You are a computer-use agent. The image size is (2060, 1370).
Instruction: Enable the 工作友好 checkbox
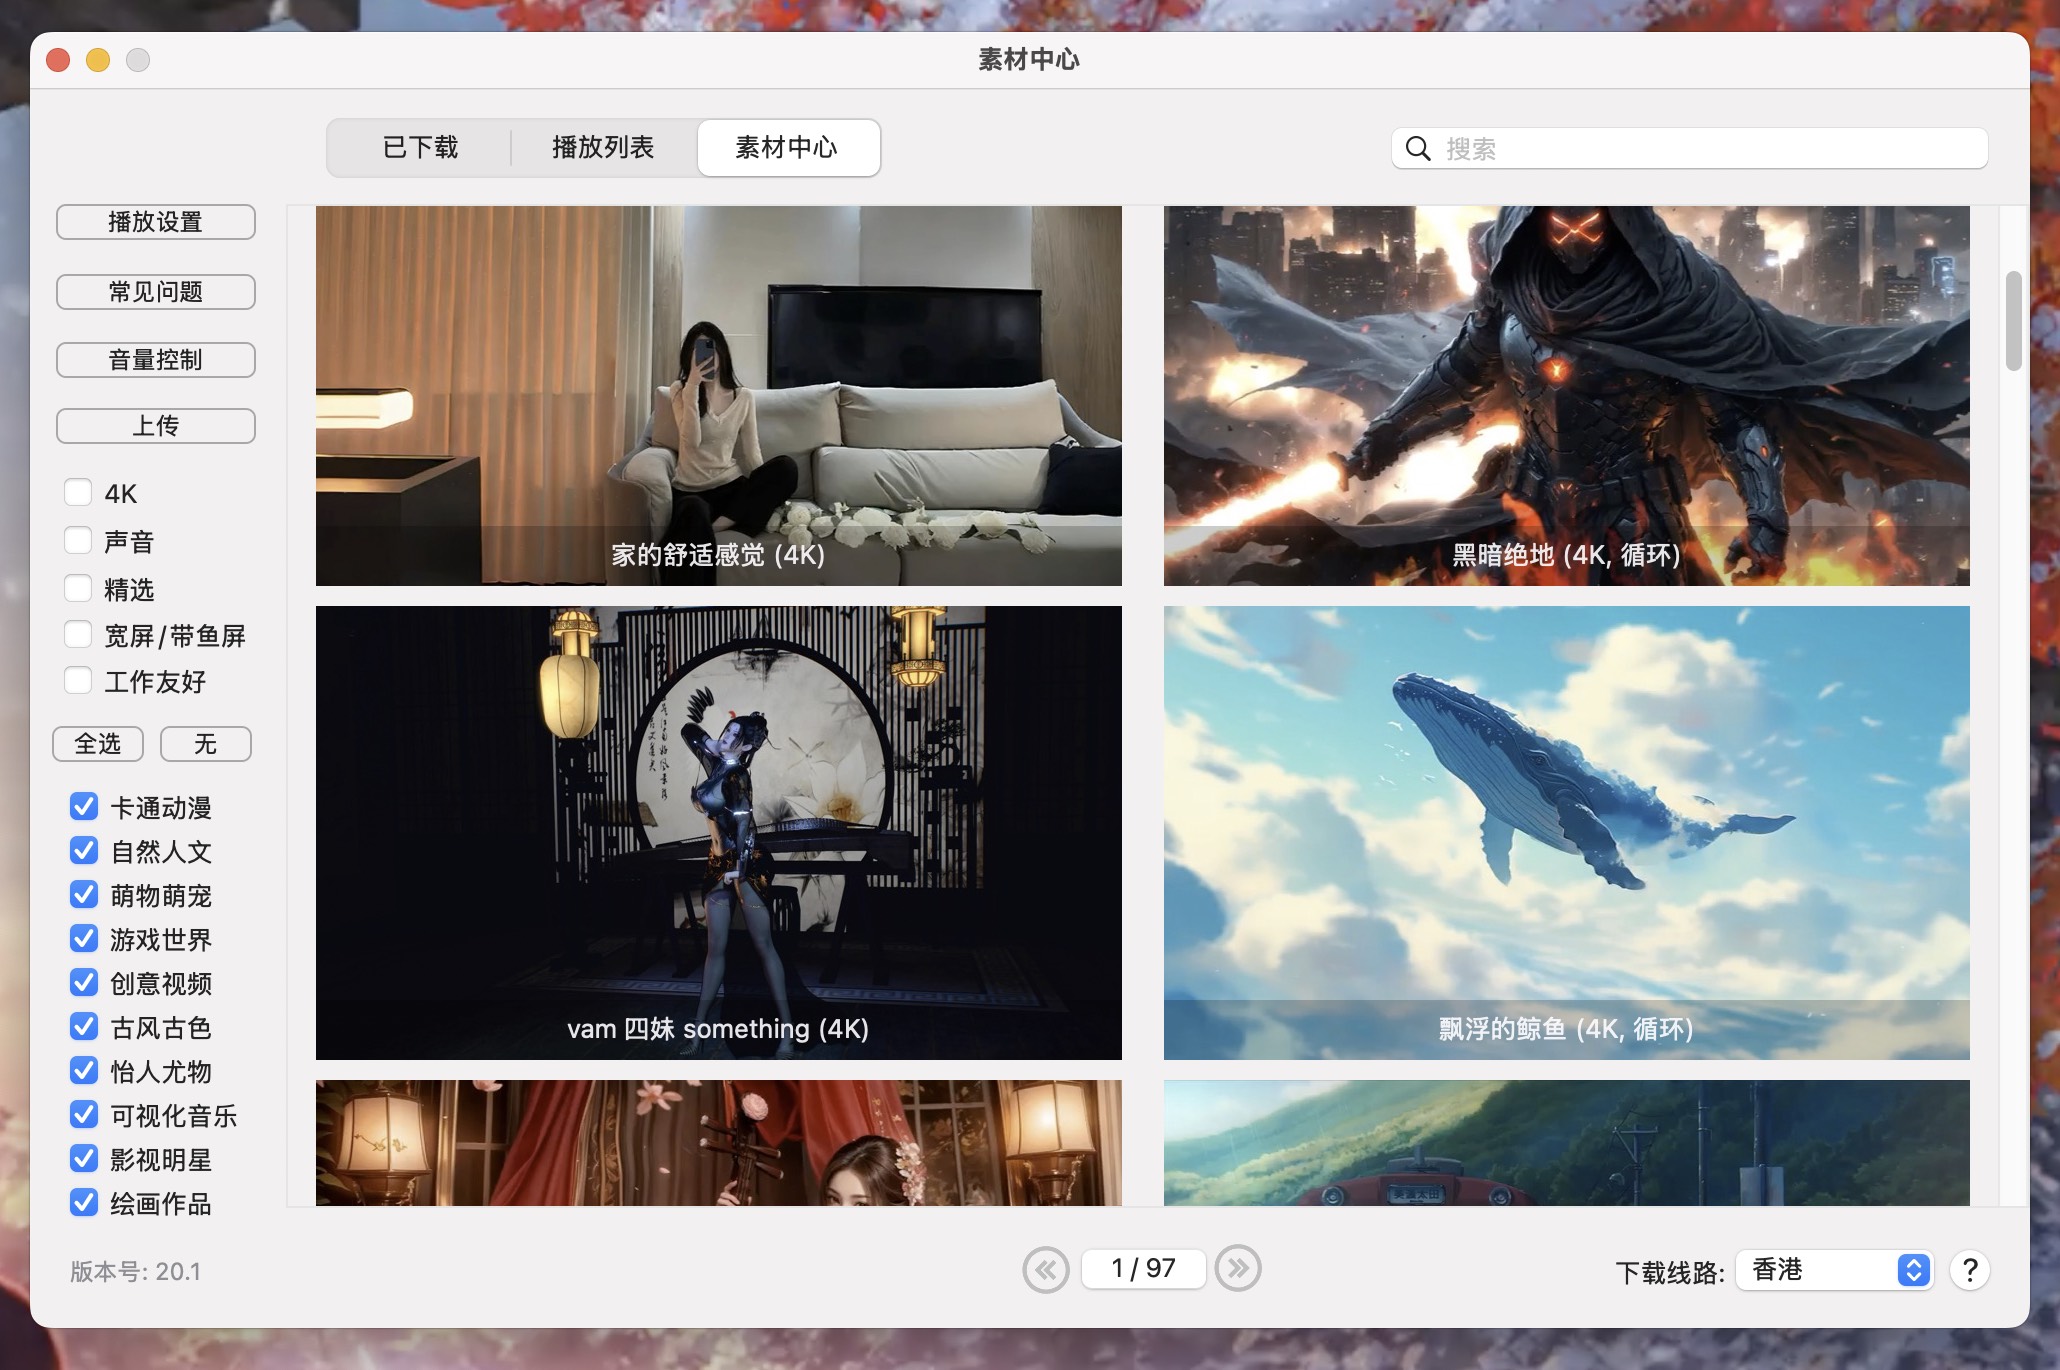(78, 680)
